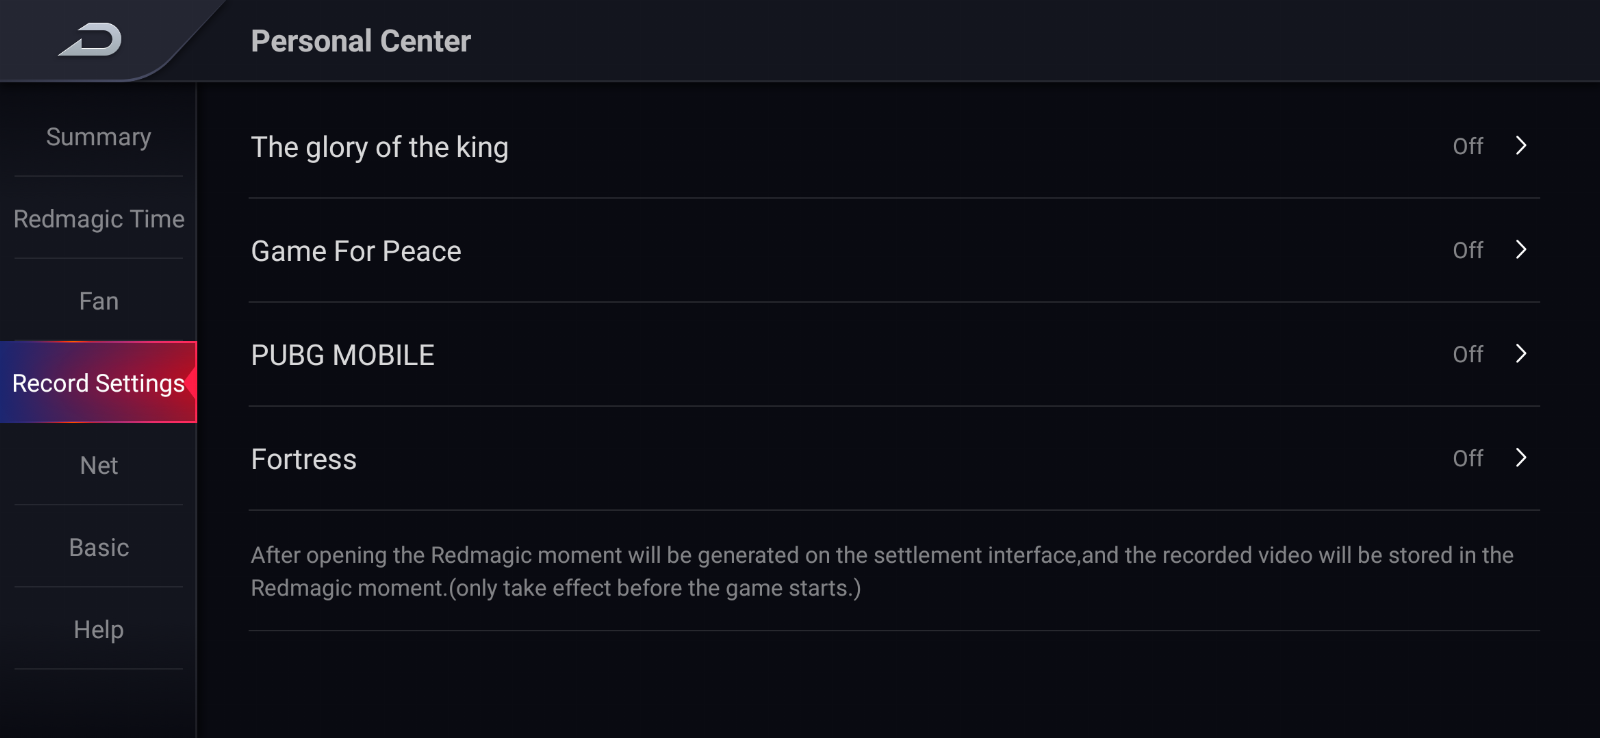
Task: Switch to the Summary tab
Action: [x=98, y=137]
